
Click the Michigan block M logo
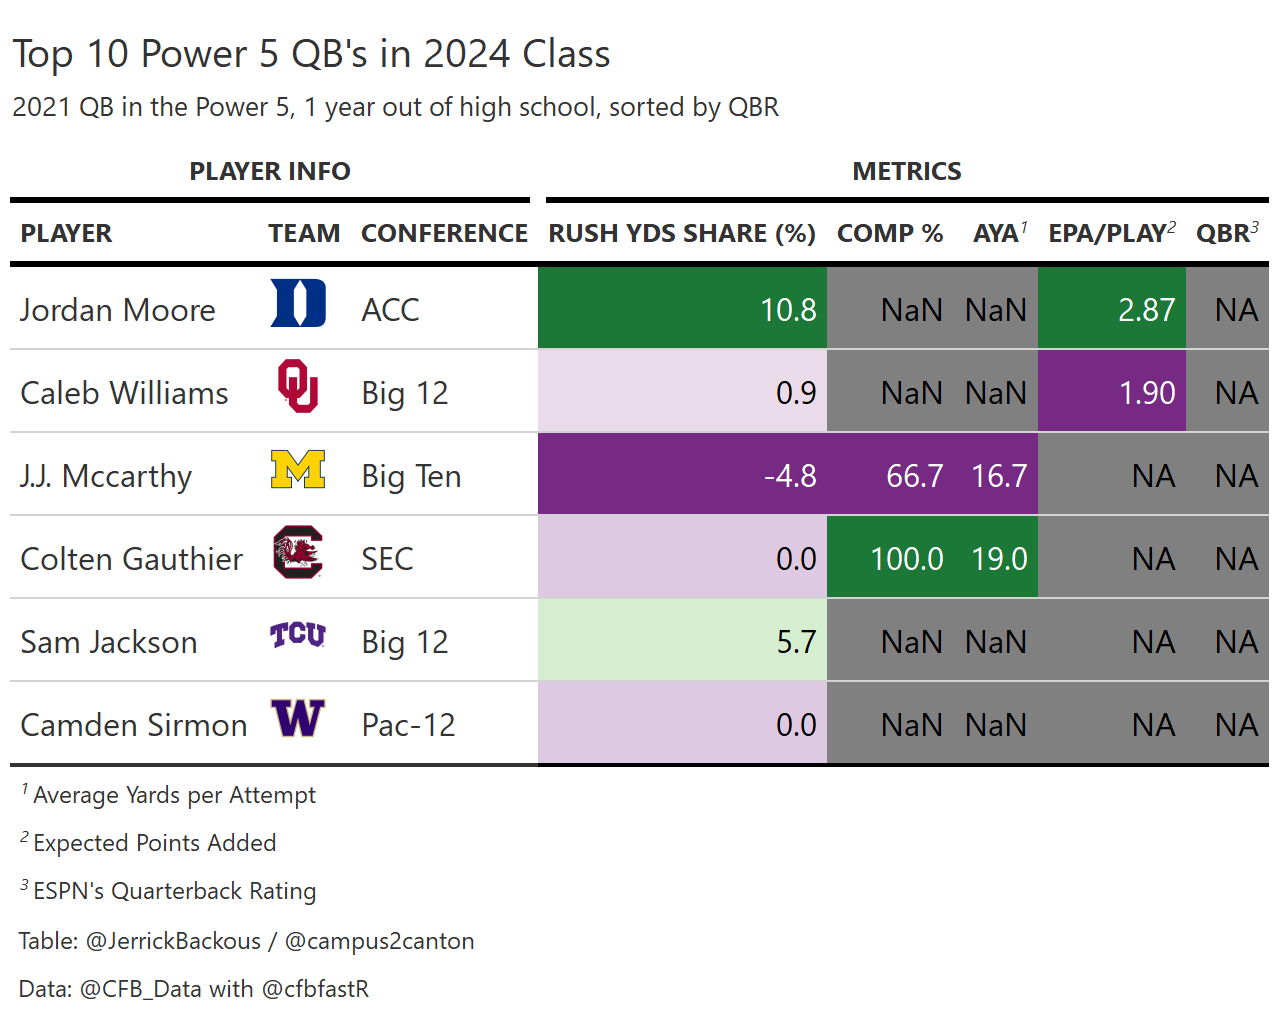[298, 469]
